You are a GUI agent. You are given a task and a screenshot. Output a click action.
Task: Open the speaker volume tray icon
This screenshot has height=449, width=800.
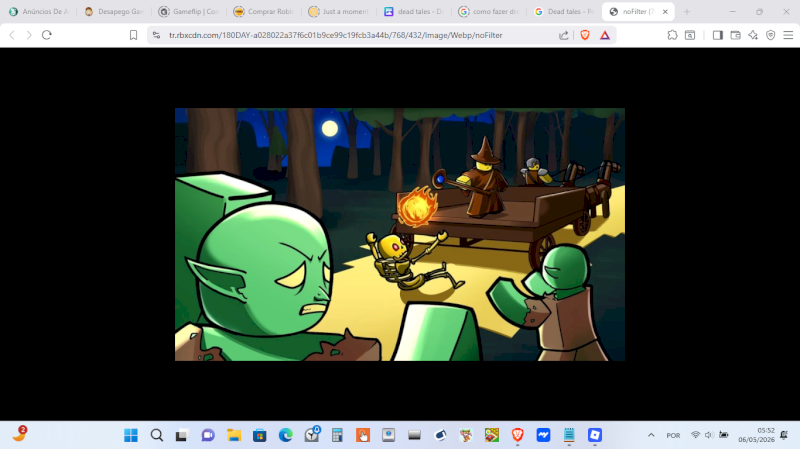click(x=709, y=435)
